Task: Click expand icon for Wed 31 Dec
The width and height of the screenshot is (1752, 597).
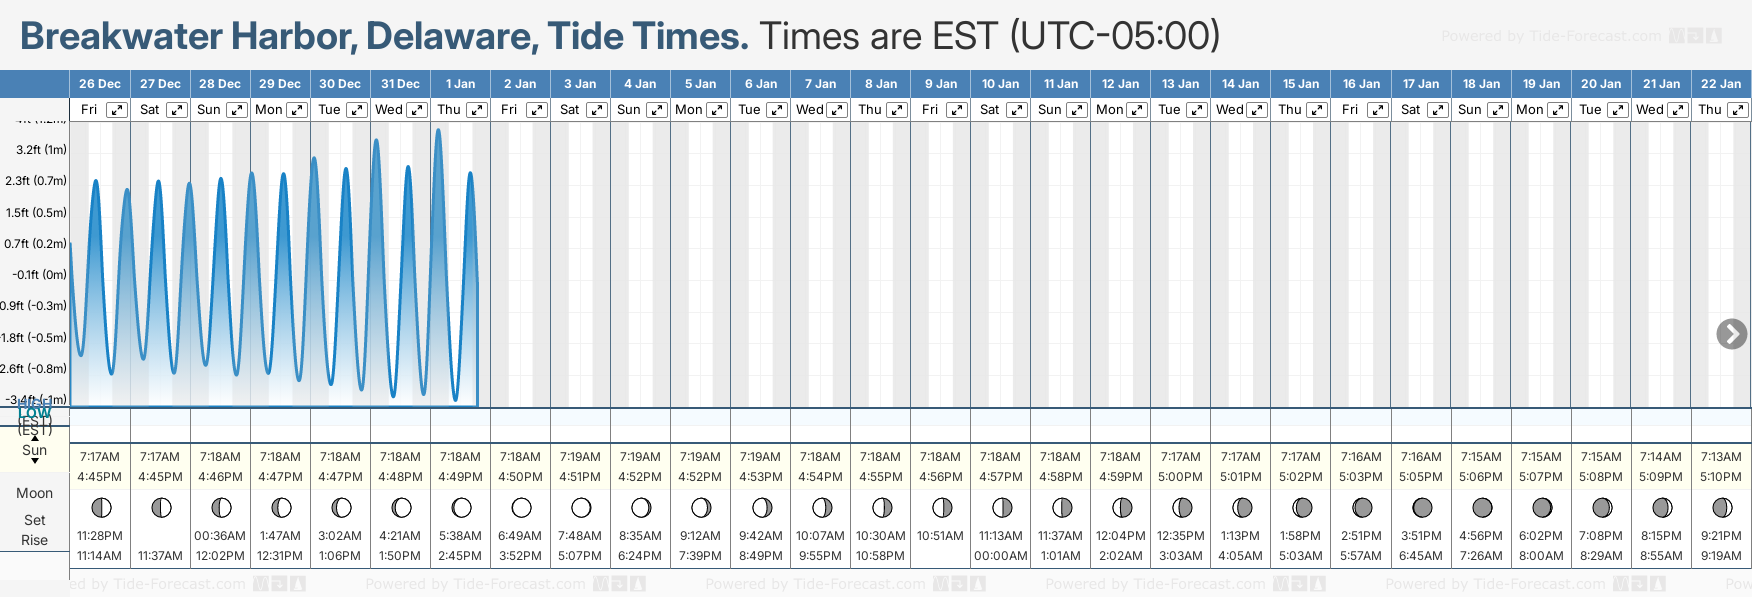Action: pos(417,110)
